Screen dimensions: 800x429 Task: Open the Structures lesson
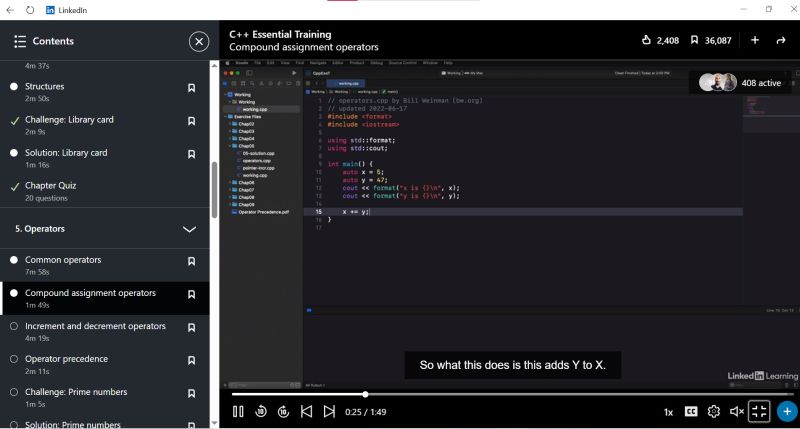(105, 91)
